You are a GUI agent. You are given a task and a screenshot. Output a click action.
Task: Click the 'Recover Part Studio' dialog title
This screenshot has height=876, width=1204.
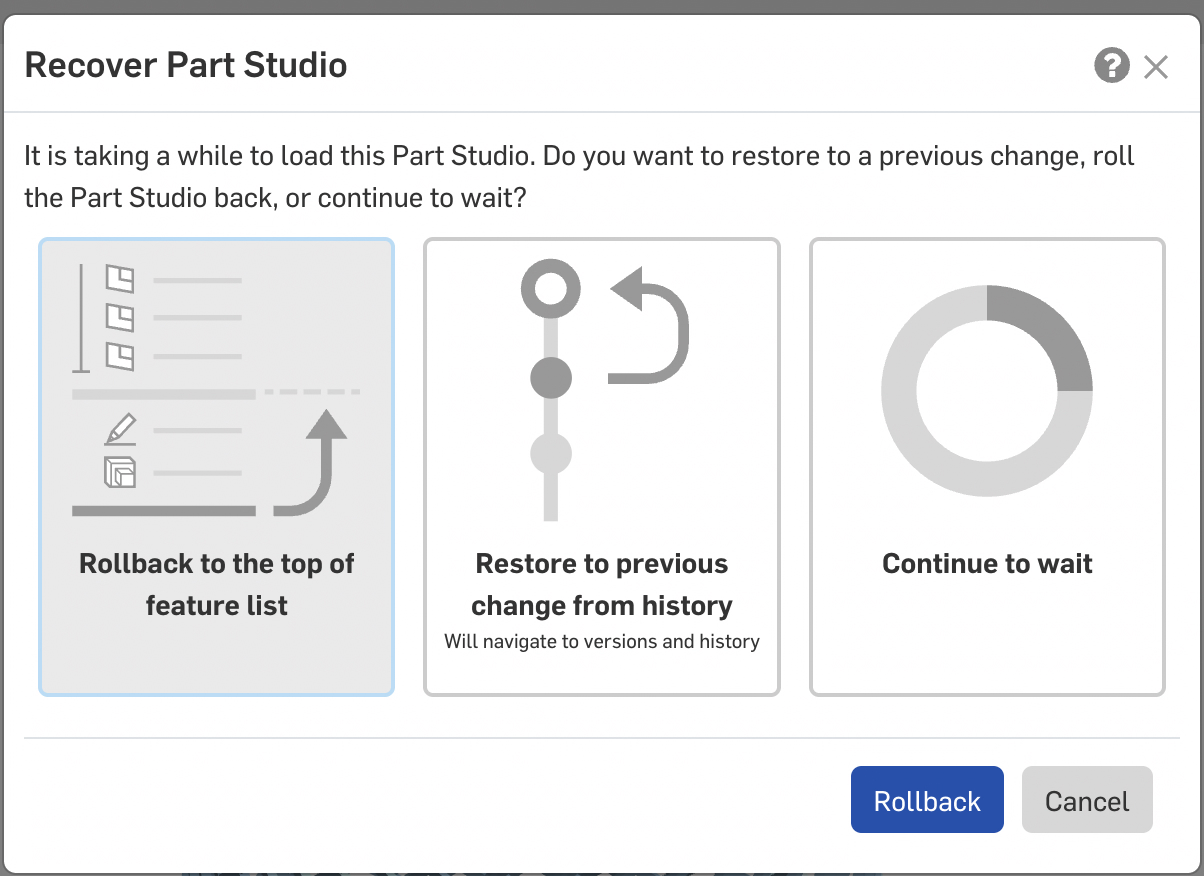(186, 66)
